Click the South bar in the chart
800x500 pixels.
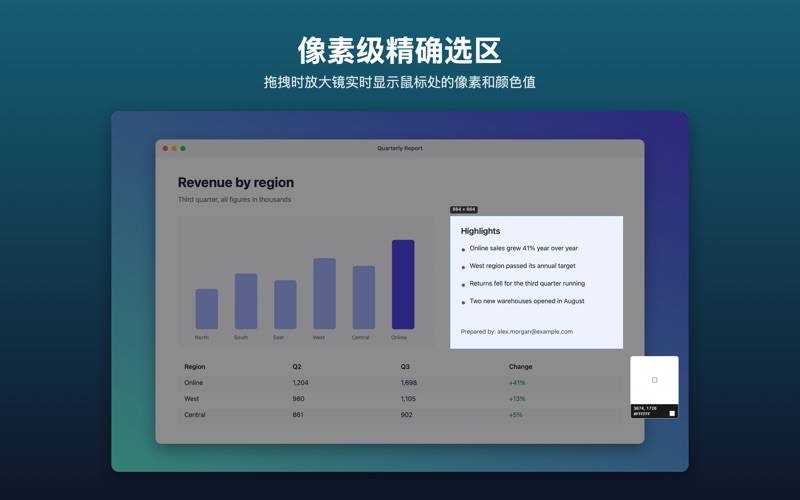point(246,302)
